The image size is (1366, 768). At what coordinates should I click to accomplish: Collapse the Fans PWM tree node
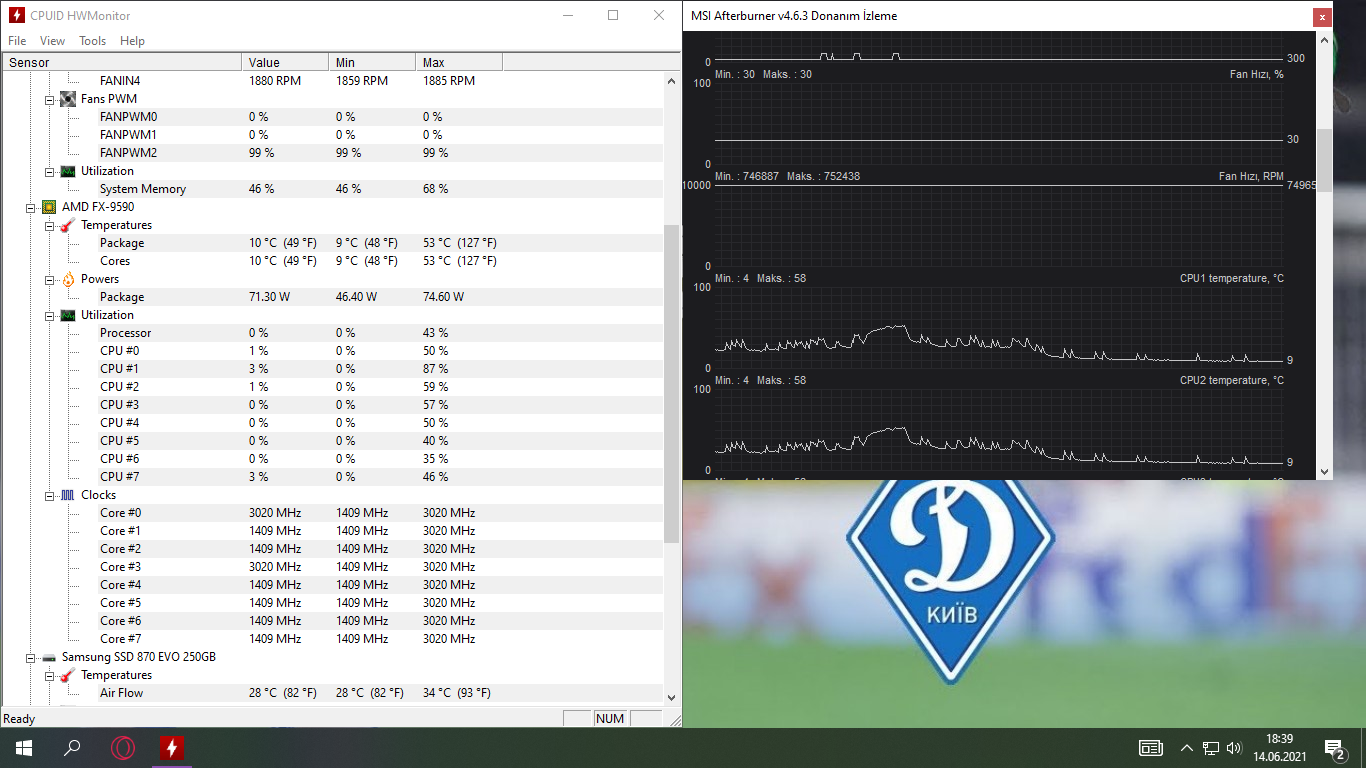49,99
